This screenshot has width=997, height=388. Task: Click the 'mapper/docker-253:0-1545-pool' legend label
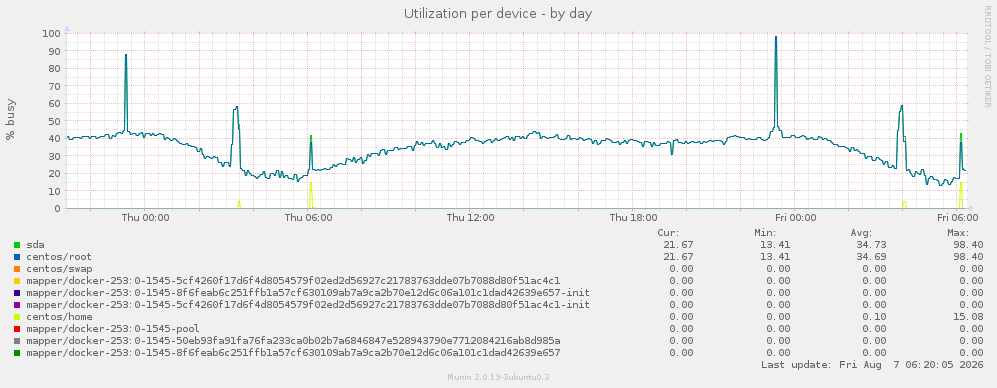coord(113,329)
